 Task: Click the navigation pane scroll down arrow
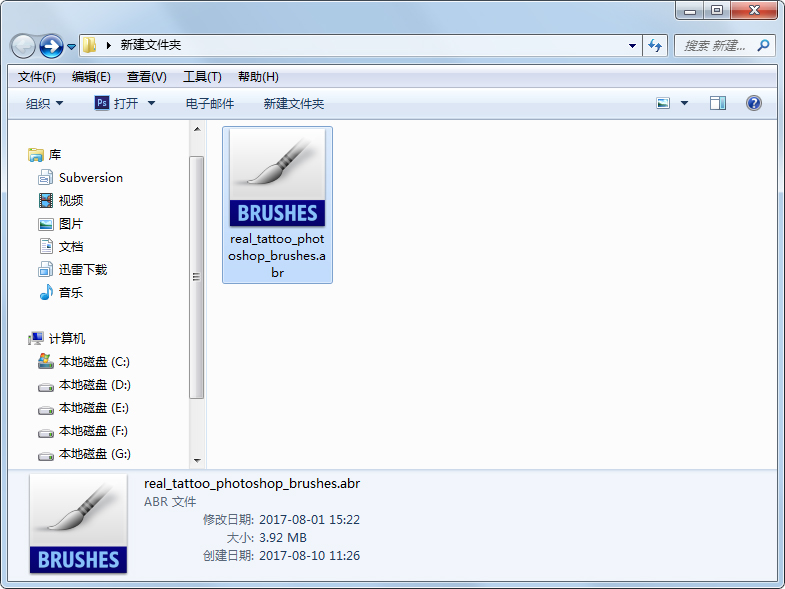coord(197,460)
